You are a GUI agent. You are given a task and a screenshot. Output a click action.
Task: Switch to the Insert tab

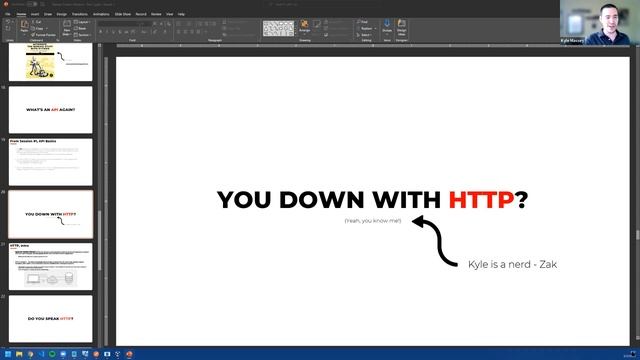click(35, 14)
